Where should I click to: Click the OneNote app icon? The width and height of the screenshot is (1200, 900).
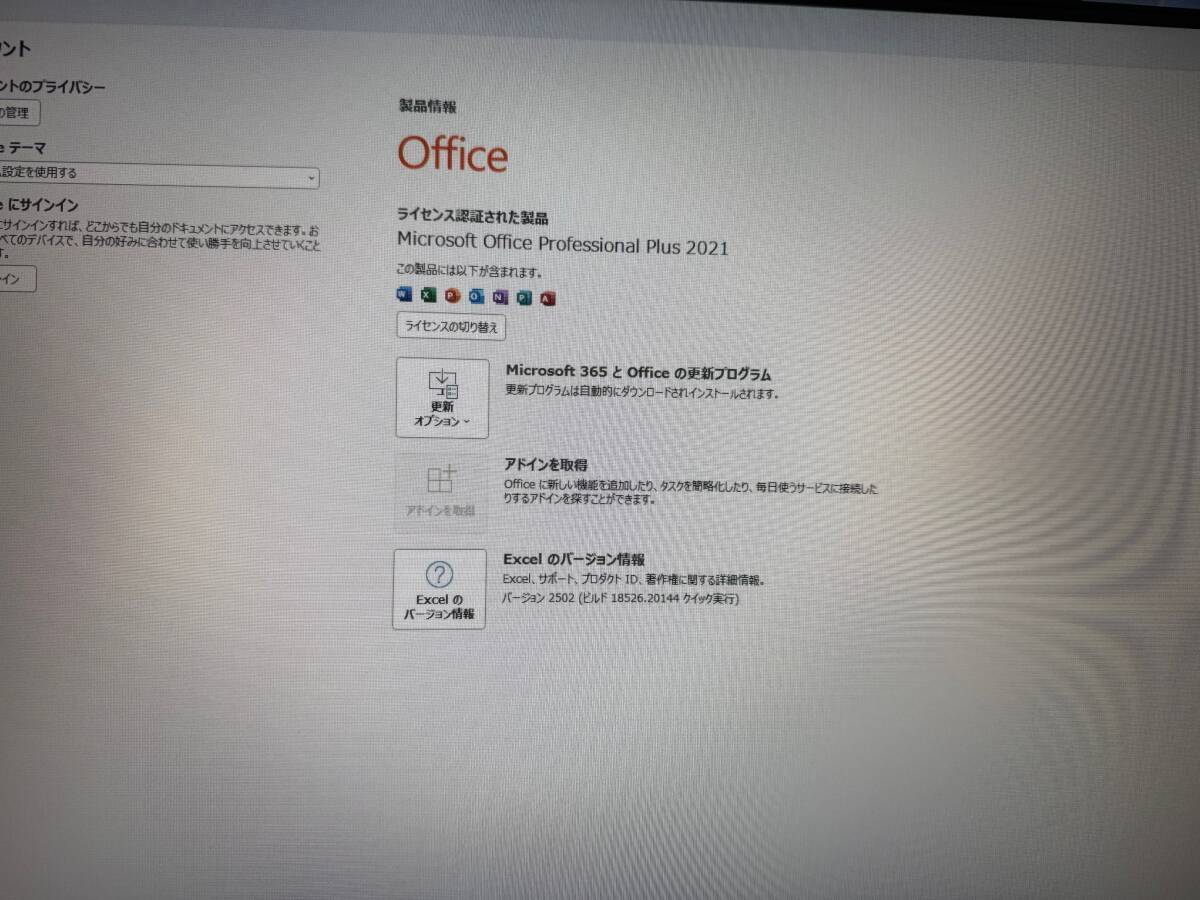pyautogui.click(x=500, y=297)
